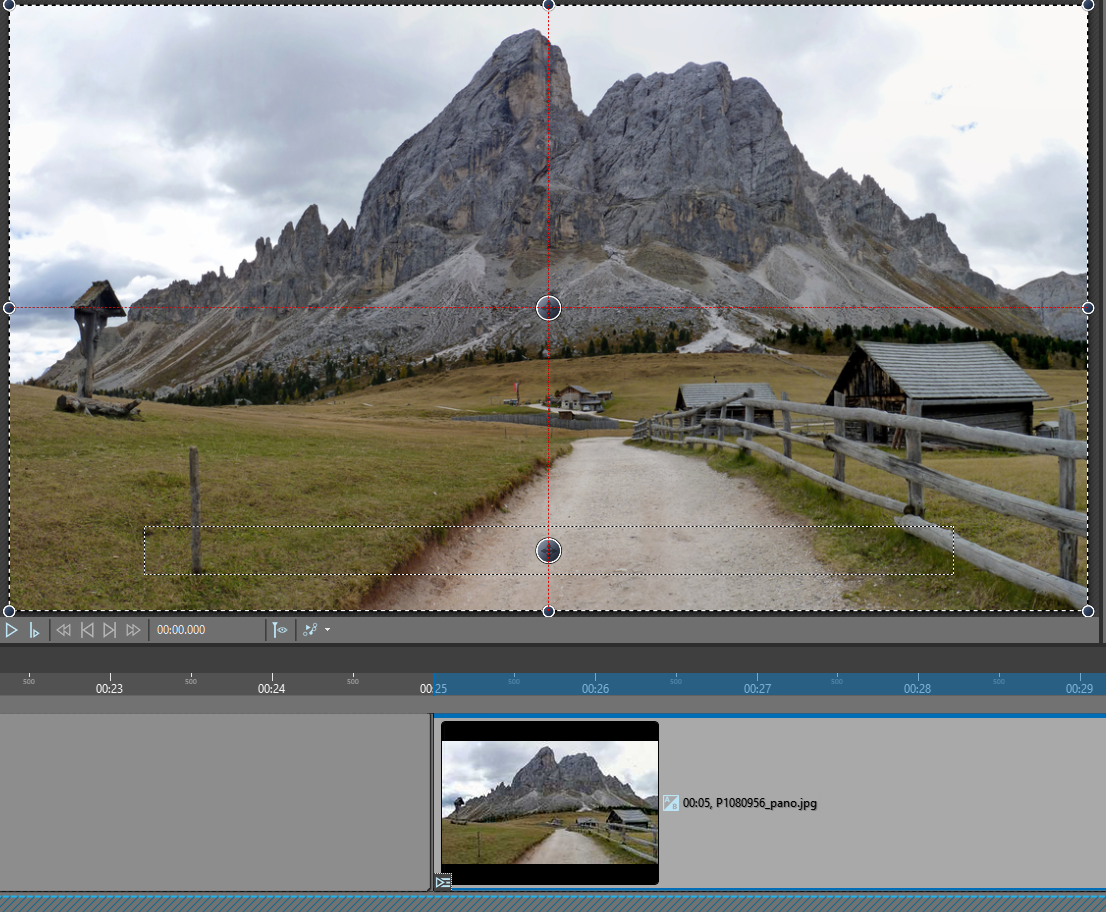Image resolution: width=1106 pixels, height=912 pixels.
Task: Click the motion path nodes icon
Action: tap(310, 630)
